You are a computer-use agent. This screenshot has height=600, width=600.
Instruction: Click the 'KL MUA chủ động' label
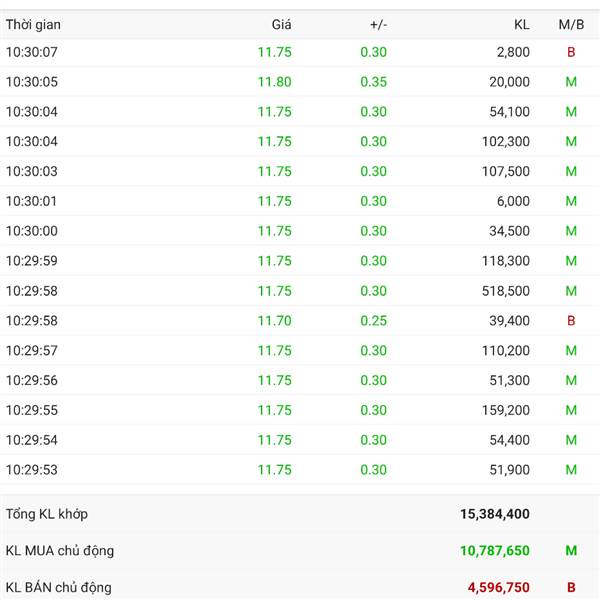tap(60, 551)
